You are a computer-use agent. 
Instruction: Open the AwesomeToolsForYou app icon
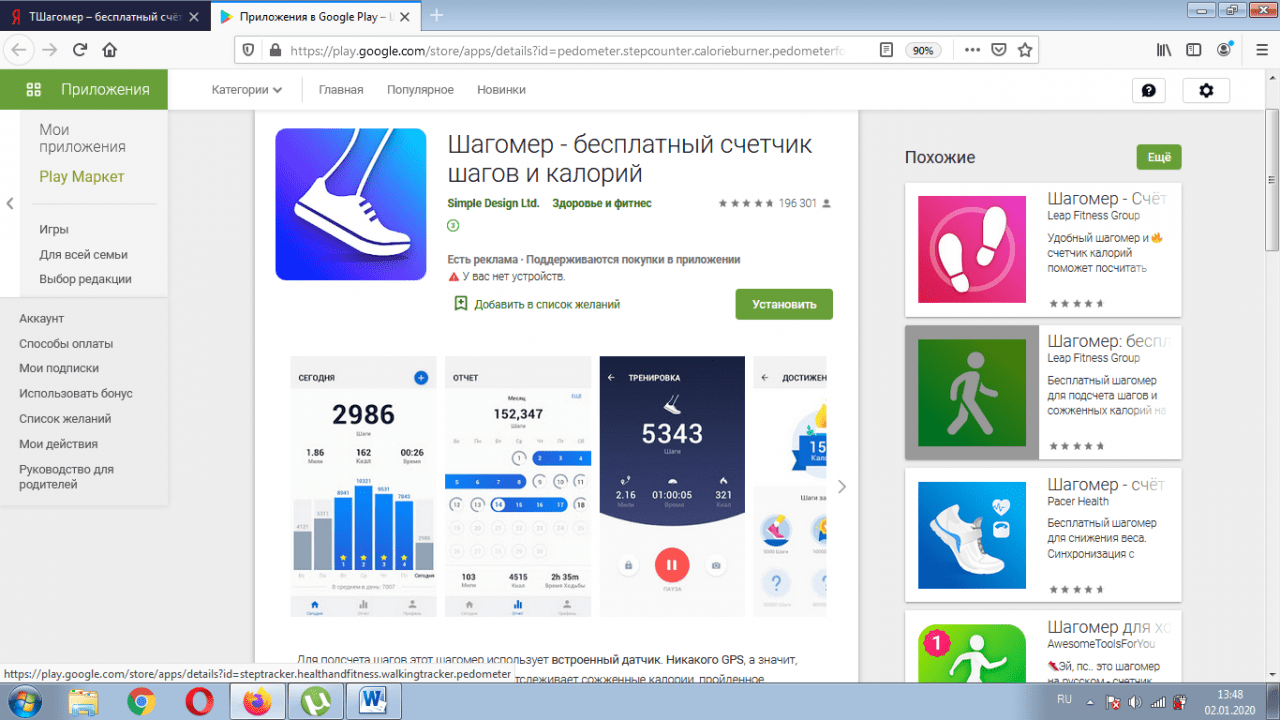click(x=972, y=654)
